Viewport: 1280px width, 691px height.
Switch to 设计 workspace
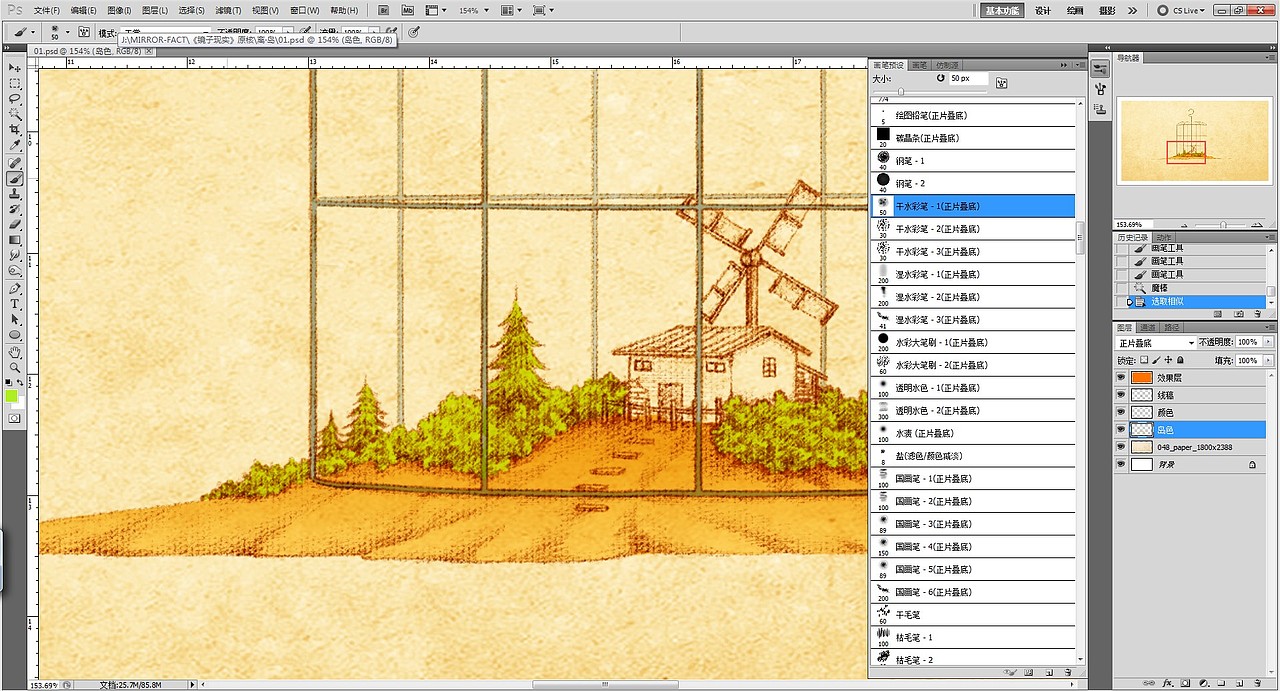click(x=1043, y=10)
